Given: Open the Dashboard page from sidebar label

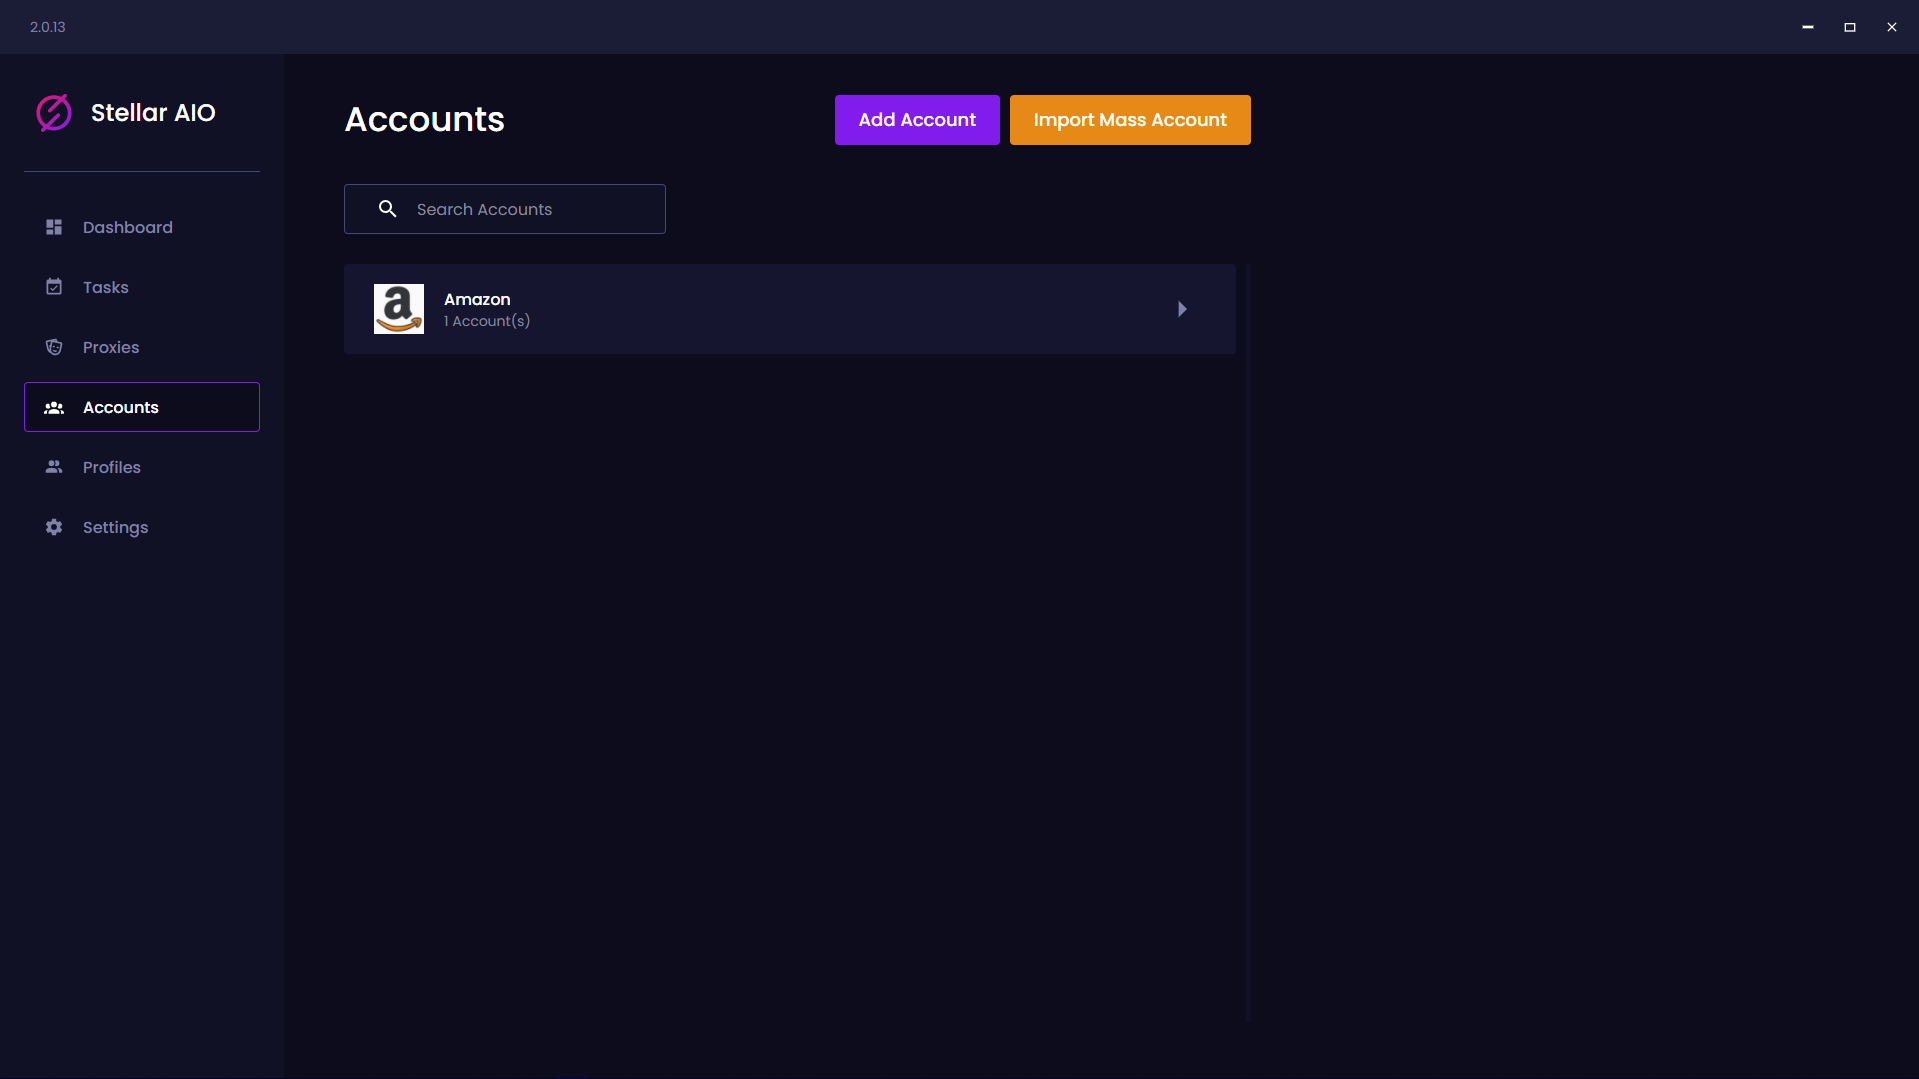Looking at the screenshot, I should (x=127, y=227).
